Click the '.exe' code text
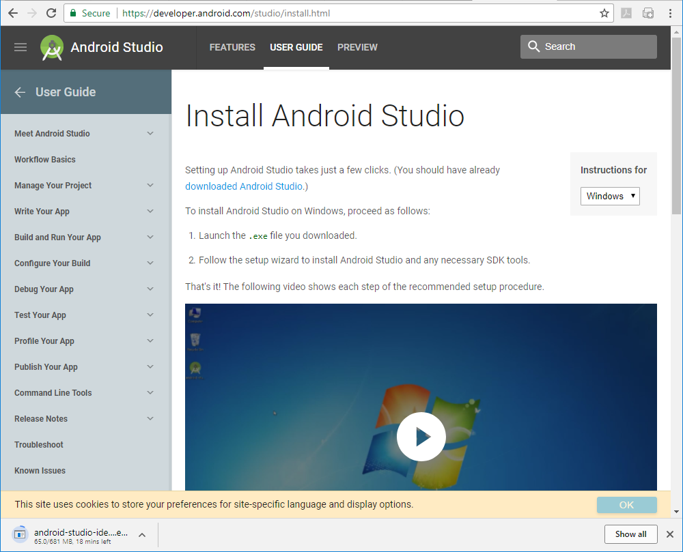 [x=258, y=236]
